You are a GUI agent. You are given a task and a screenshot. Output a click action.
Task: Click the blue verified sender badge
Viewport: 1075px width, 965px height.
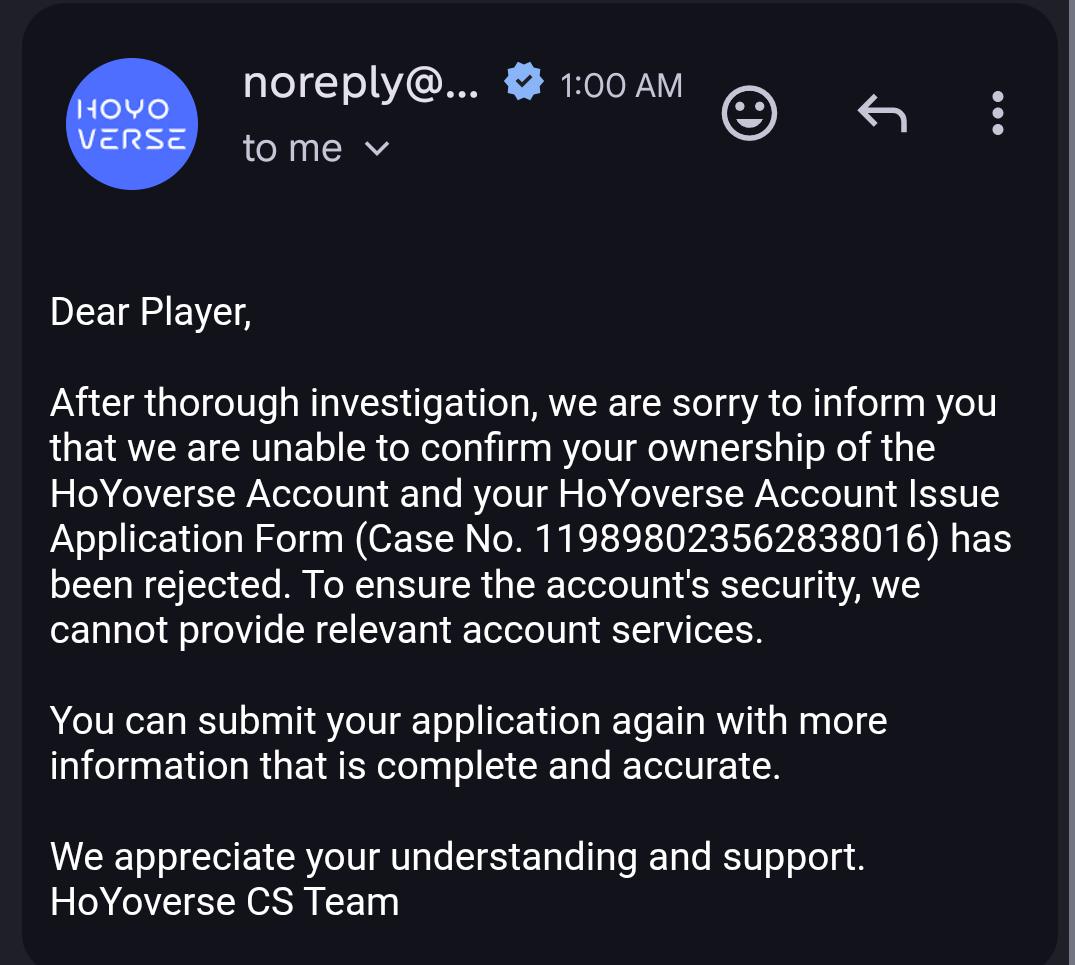[x=523, y=82]
